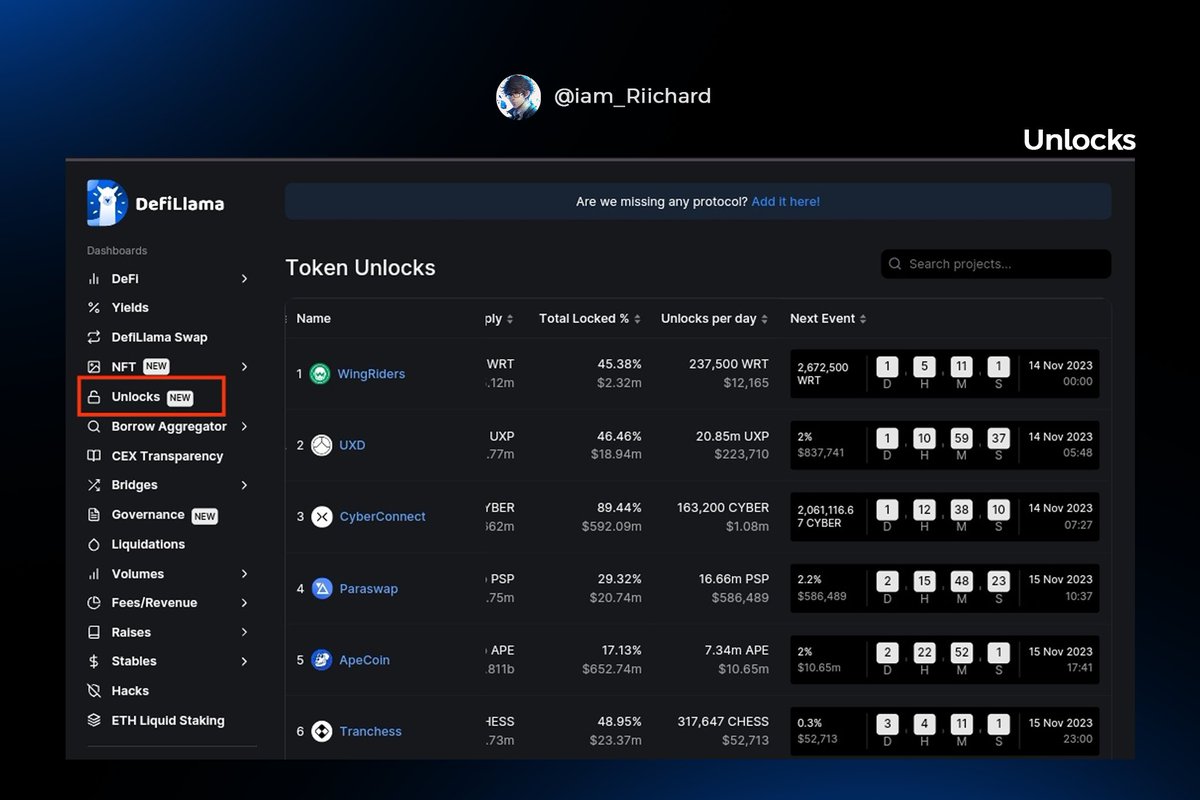Viewport: 1200px width, 800px height.
Task: Expand the Borrow Aggregator chevron
Action: click(x=245, y=426)
